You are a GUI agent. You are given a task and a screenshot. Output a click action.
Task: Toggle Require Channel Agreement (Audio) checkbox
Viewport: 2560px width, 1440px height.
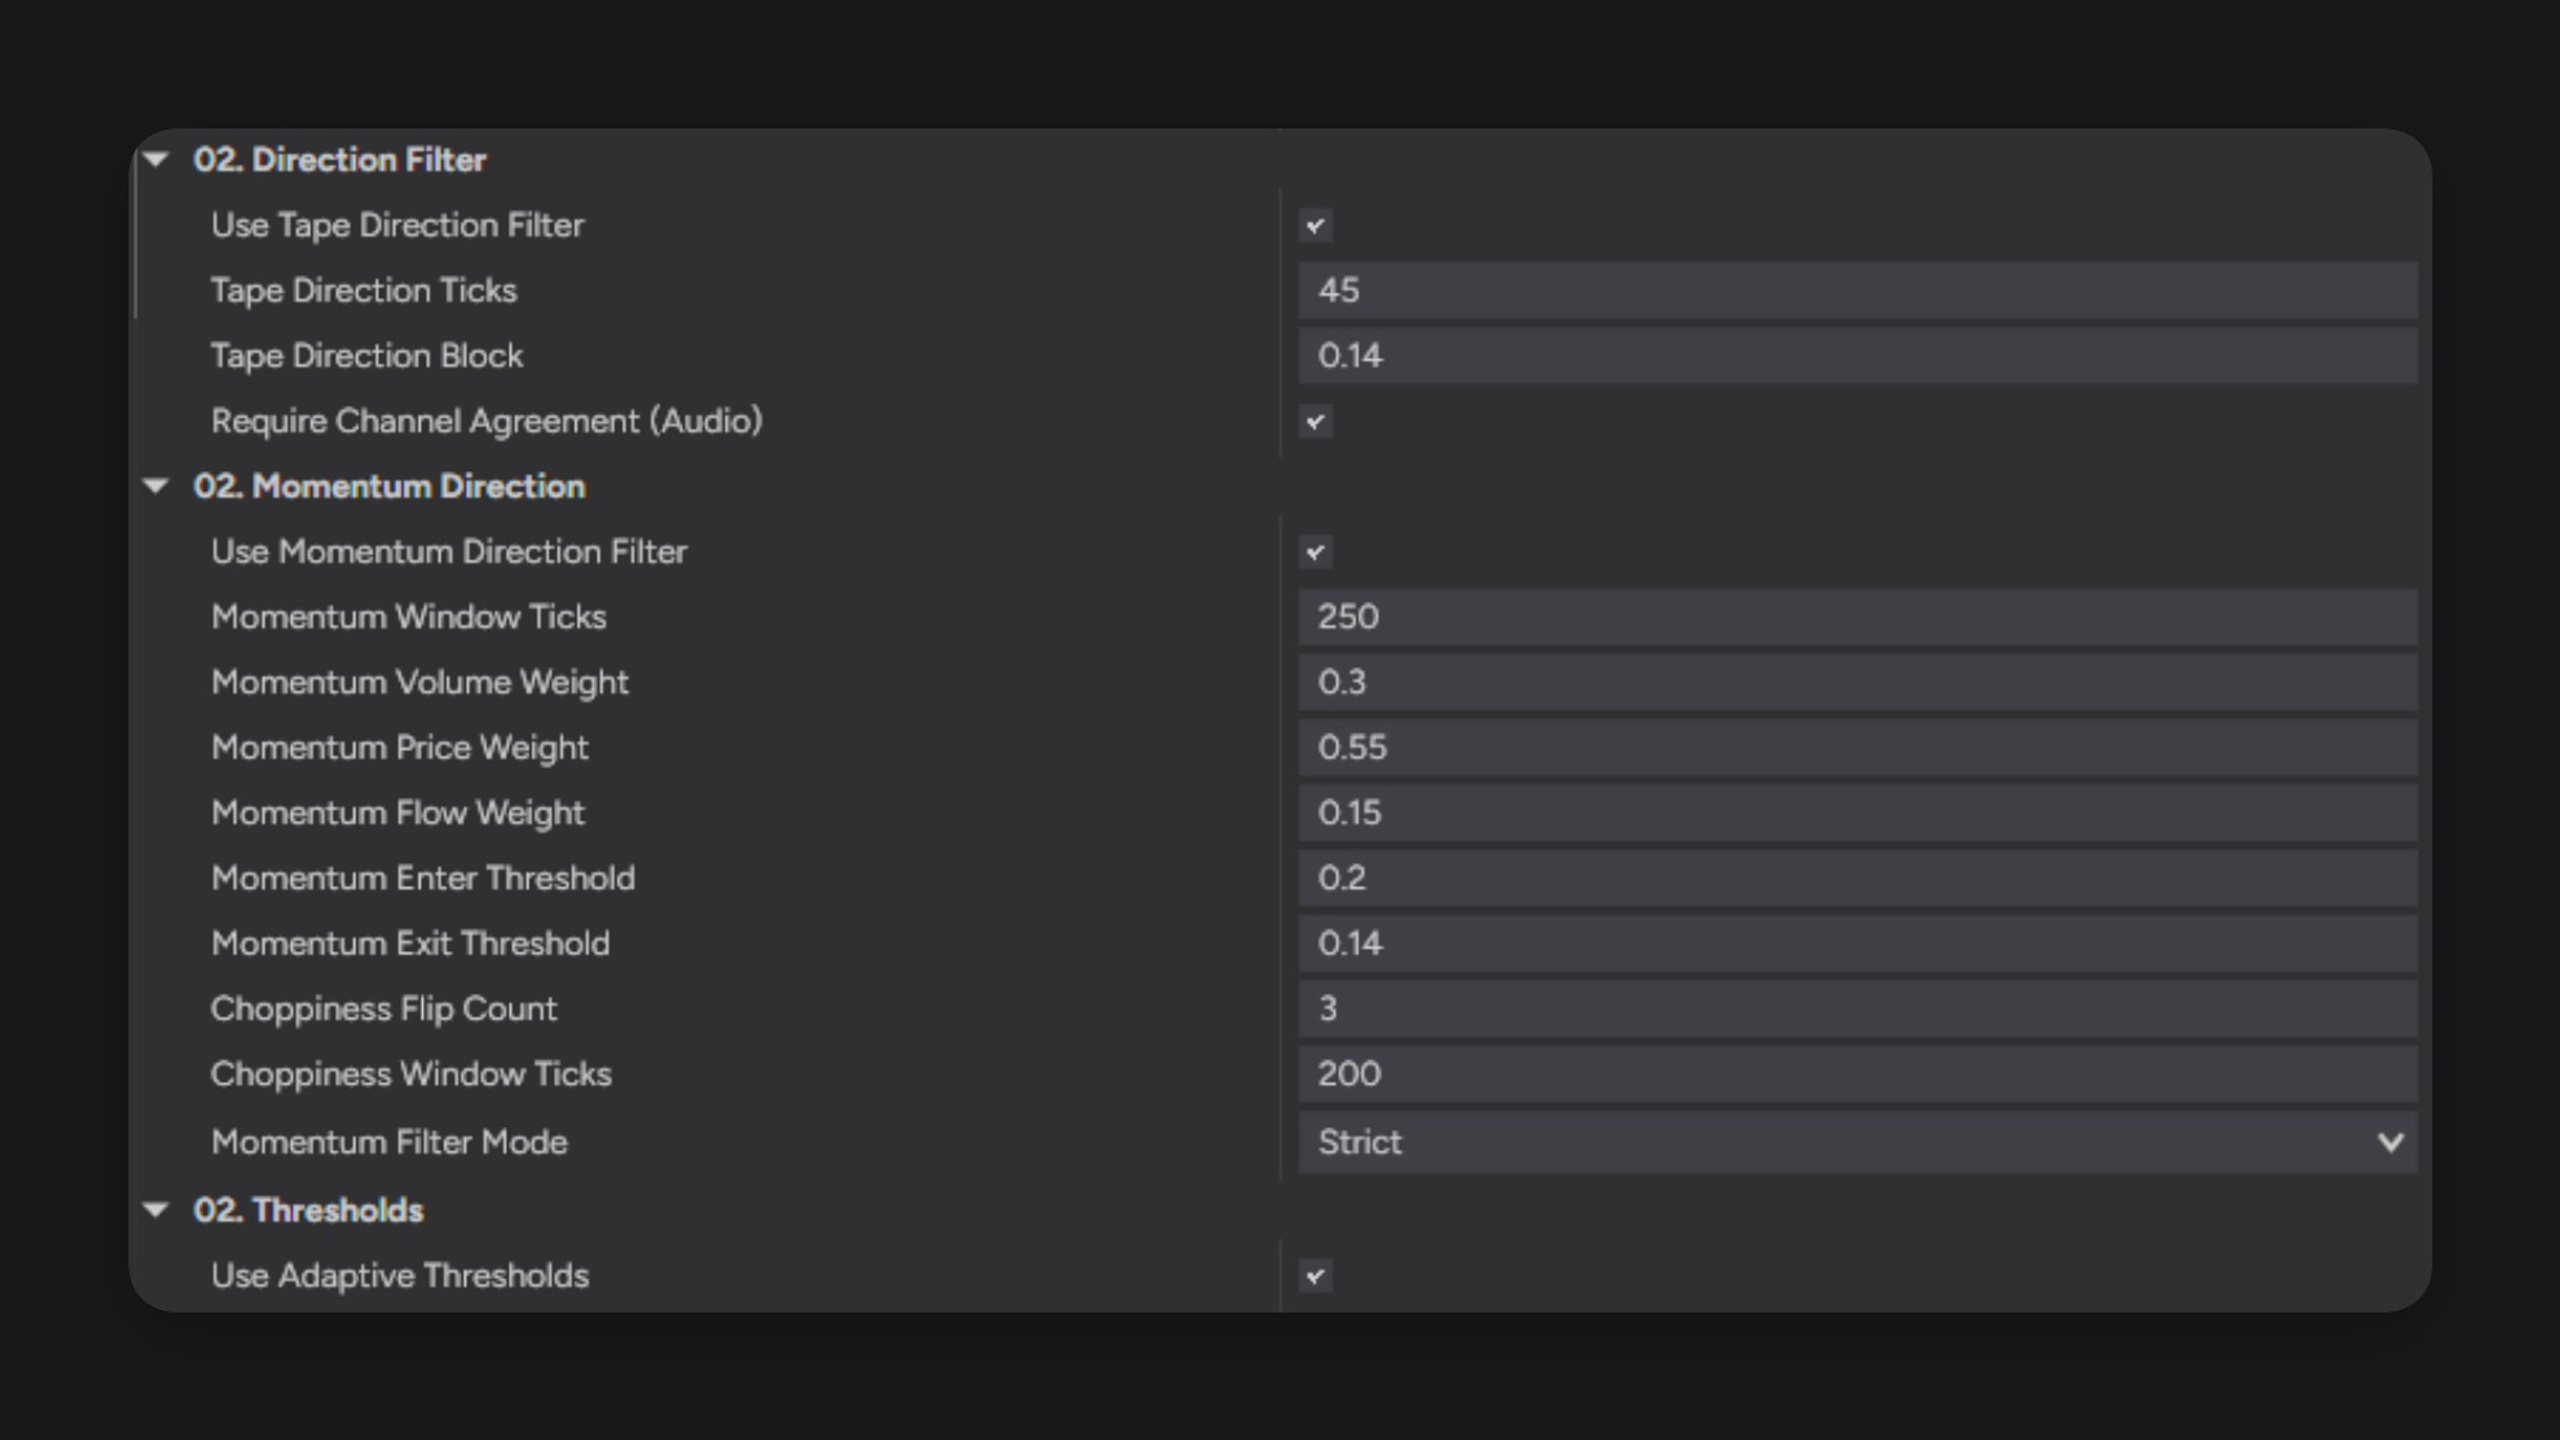[x=1315, y=421]
